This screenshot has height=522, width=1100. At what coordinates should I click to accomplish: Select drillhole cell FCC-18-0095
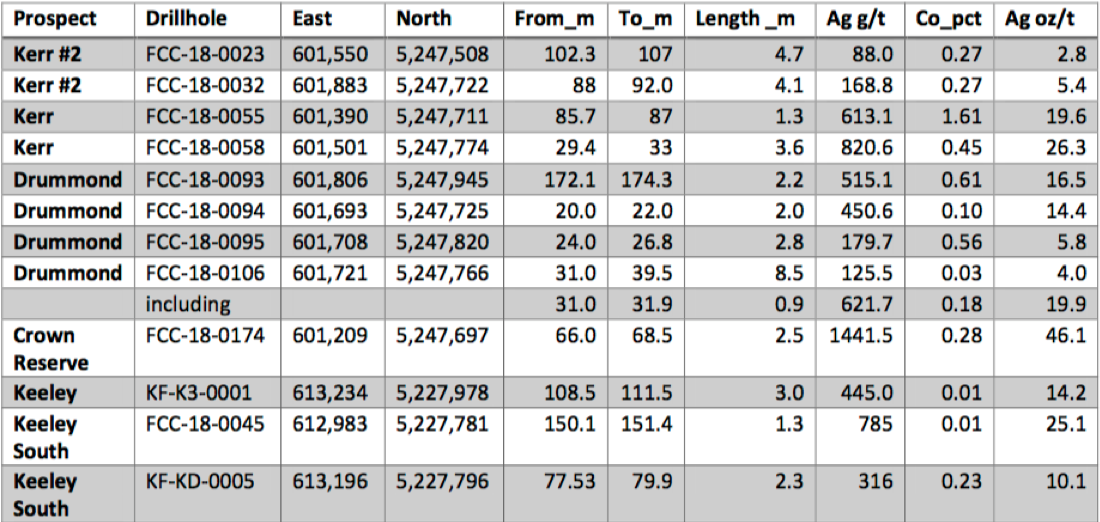(205, 242)
